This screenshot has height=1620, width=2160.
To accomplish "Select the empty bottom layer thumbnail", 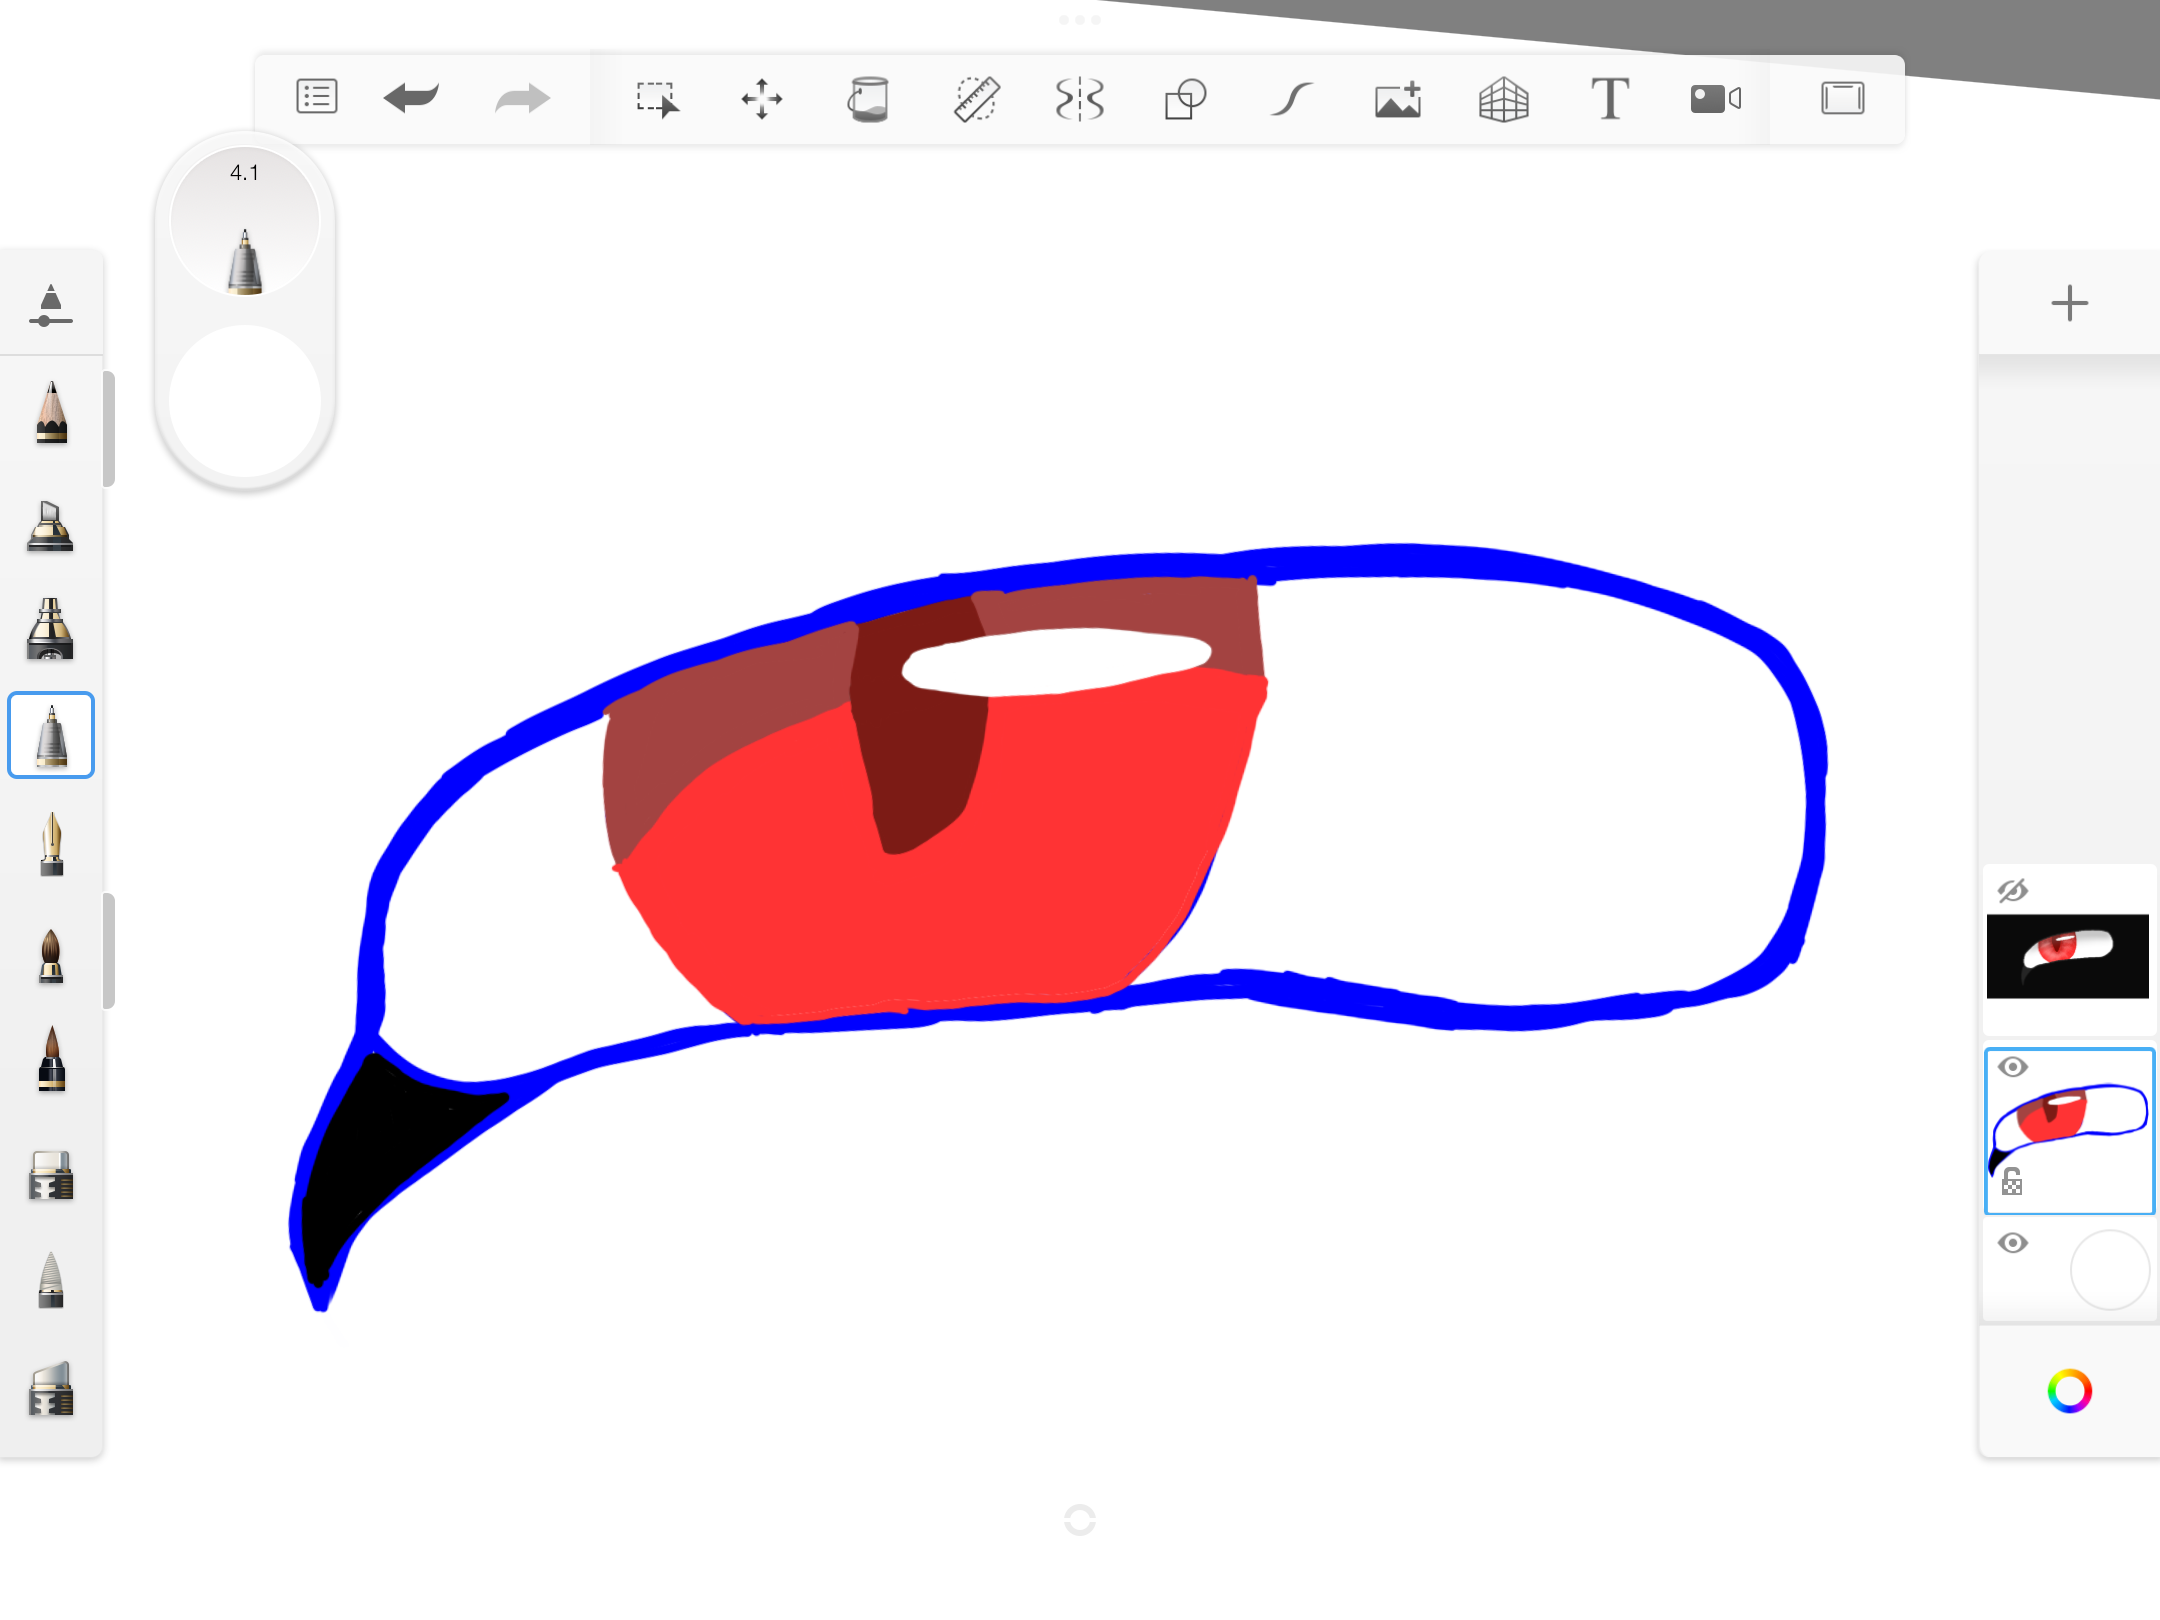I will pos(2108,1270).
